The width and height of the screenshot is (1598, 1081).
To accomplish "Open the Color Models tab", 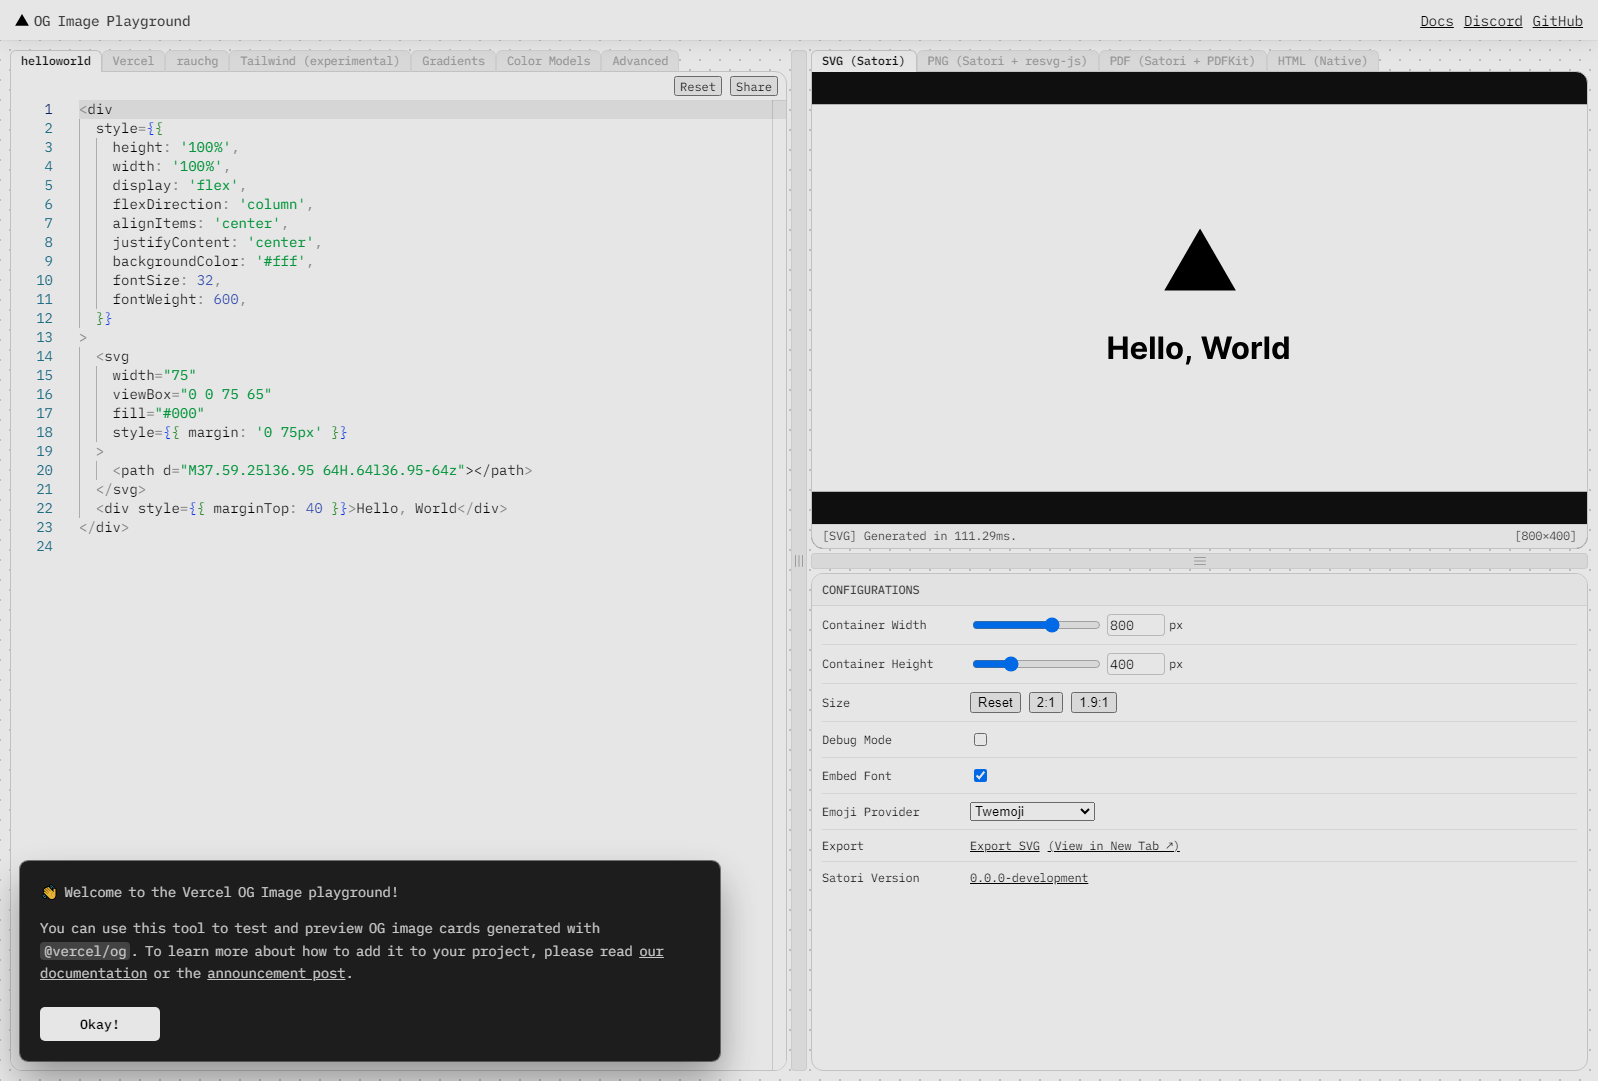I will [x=548, y=61].
